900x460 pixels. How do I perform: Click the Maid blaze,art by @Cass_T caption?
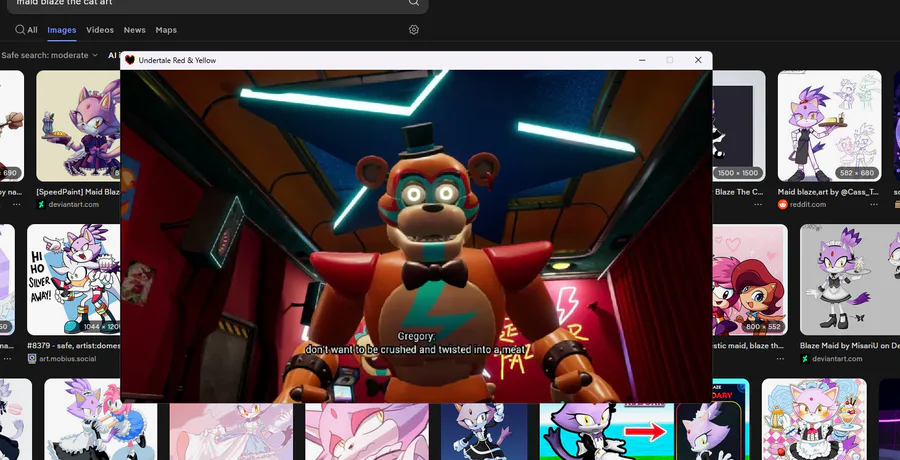click(x=828, y=192)
